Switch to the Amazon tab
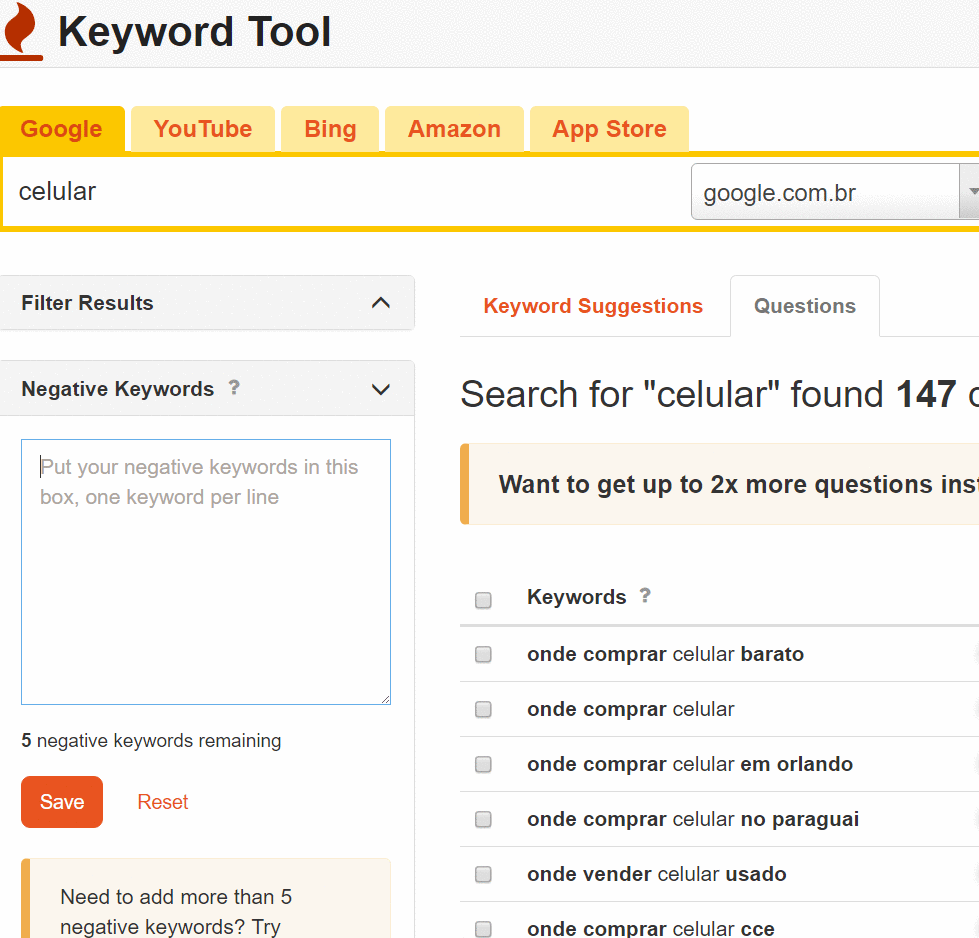 click(x=454, y=129)
